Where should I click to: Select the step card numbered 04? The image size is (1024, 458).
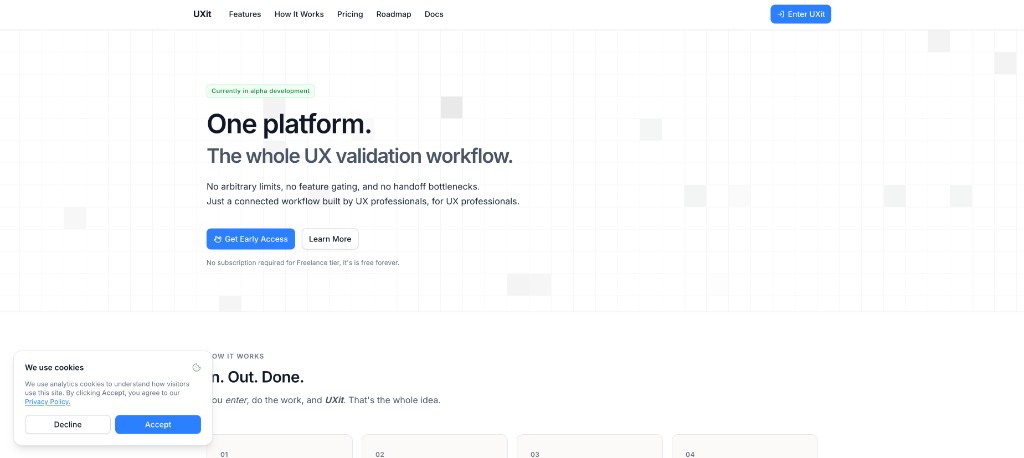pyautogui.click(x=744, y=446)
